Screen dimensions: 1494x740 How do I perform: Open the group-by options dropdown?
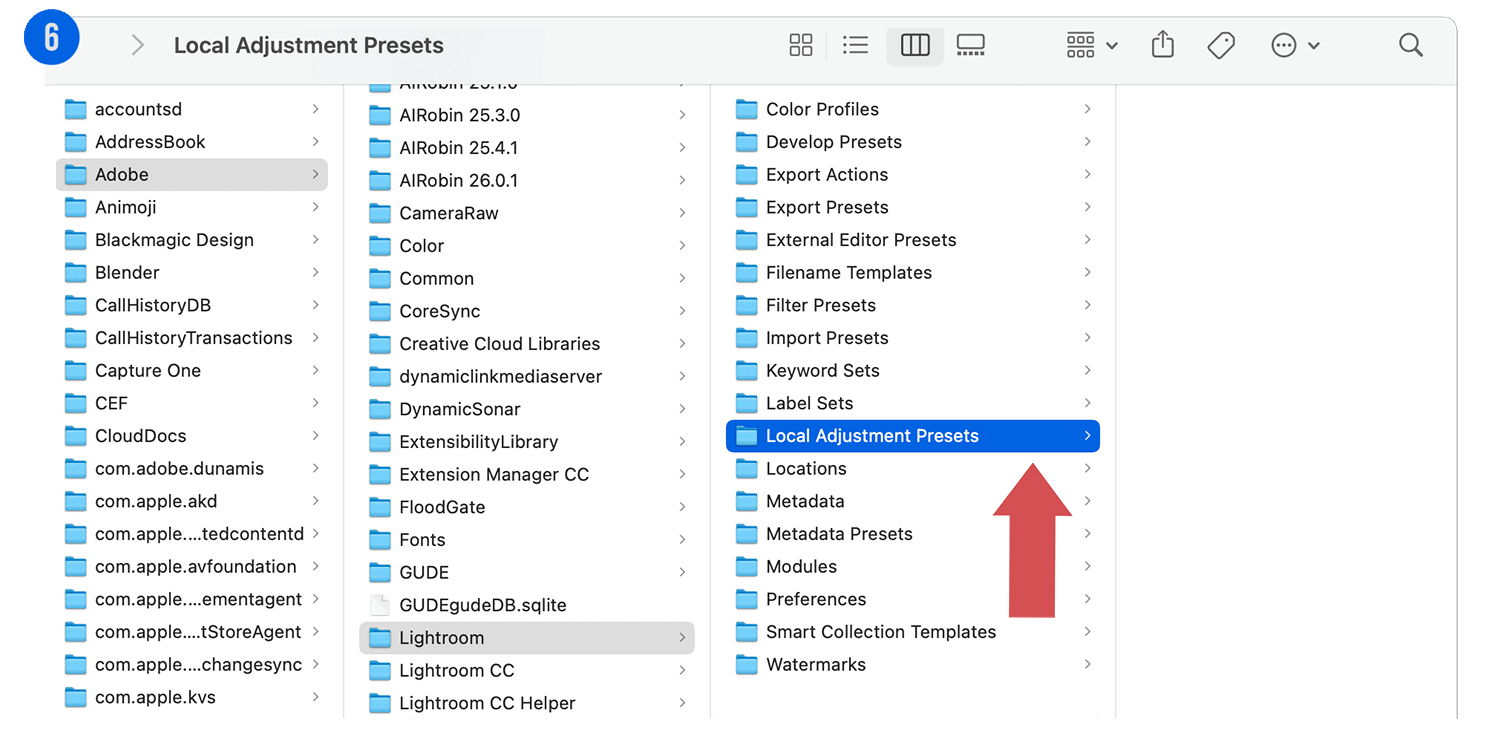pyautogui.click(x=1092, y=45)
